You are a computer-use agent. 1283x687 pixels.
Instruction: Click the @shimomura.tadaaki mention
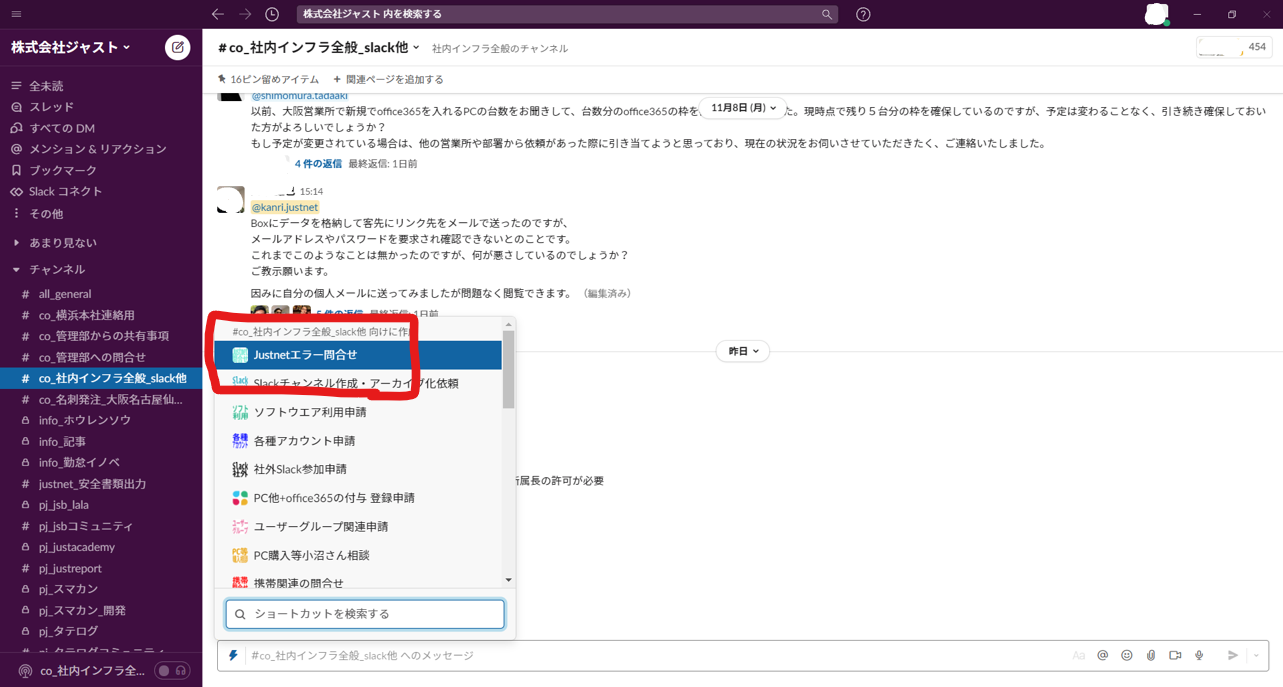[x=299, y=96]
